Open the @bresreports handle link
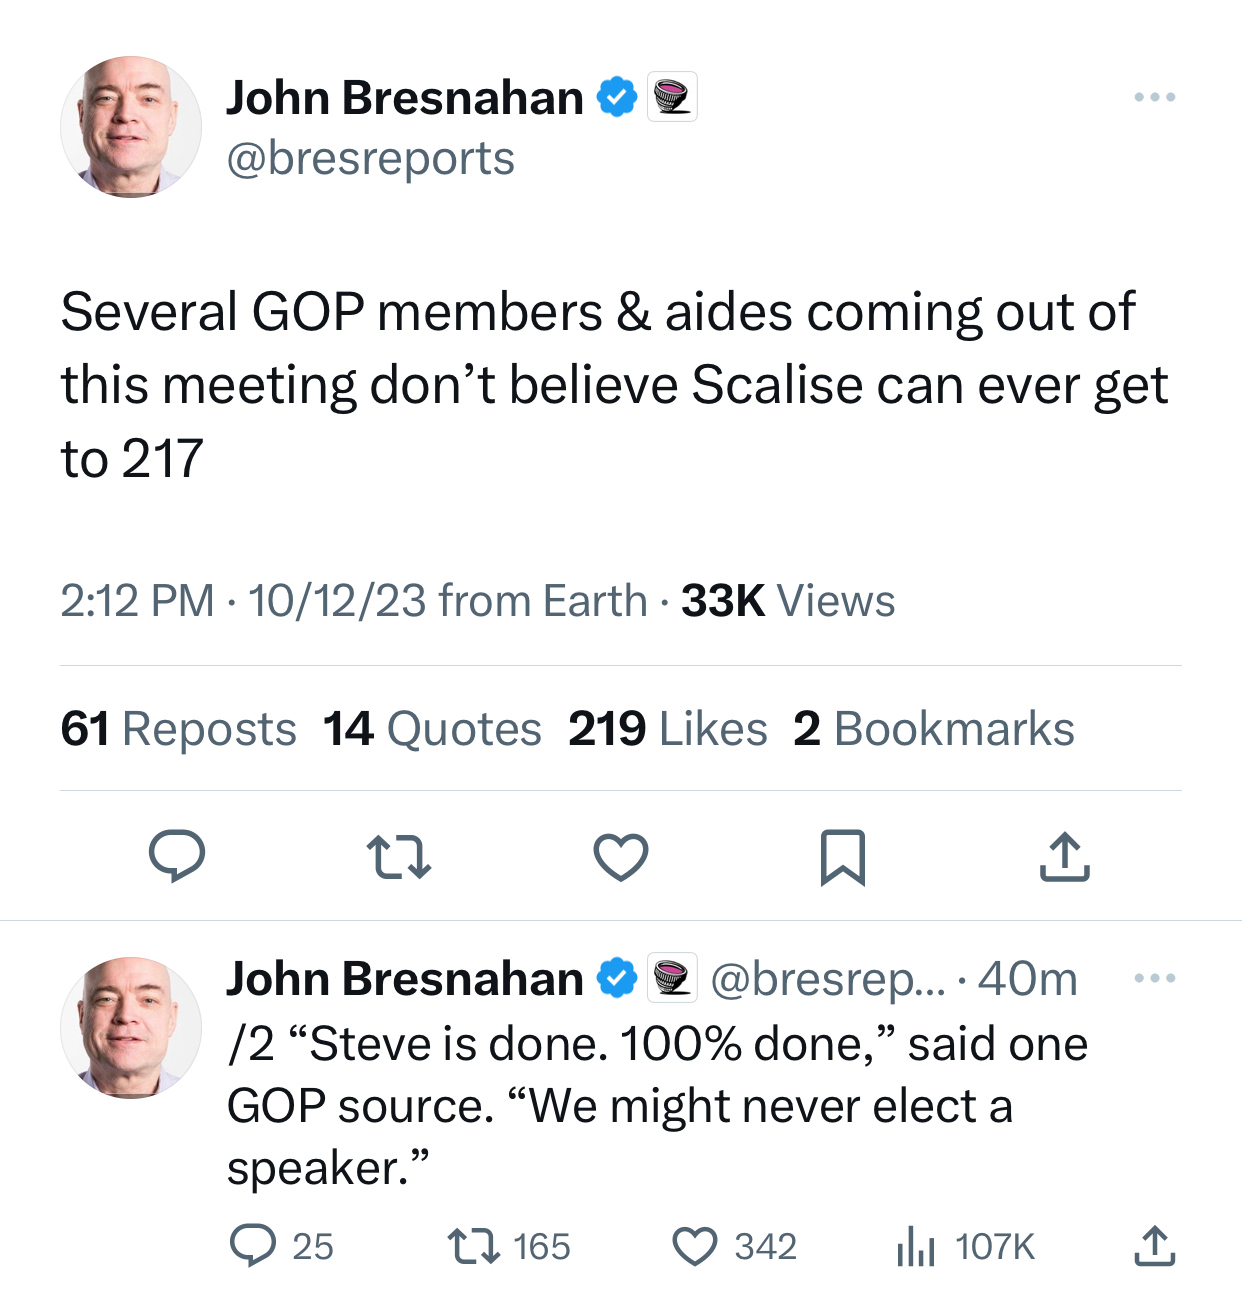This screenshot has height=1292, width=1242. pos(370,158)
